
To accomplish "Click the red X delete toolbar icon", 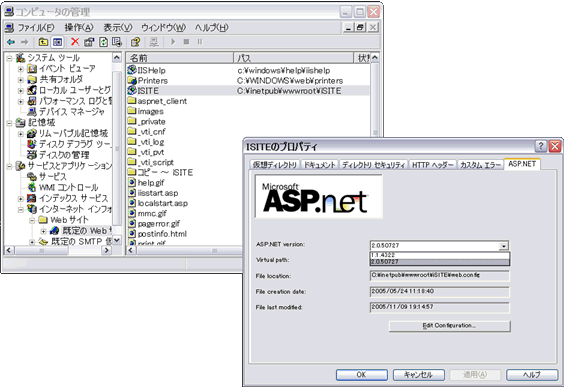I will pyautogui.click(x=75, y=42).
